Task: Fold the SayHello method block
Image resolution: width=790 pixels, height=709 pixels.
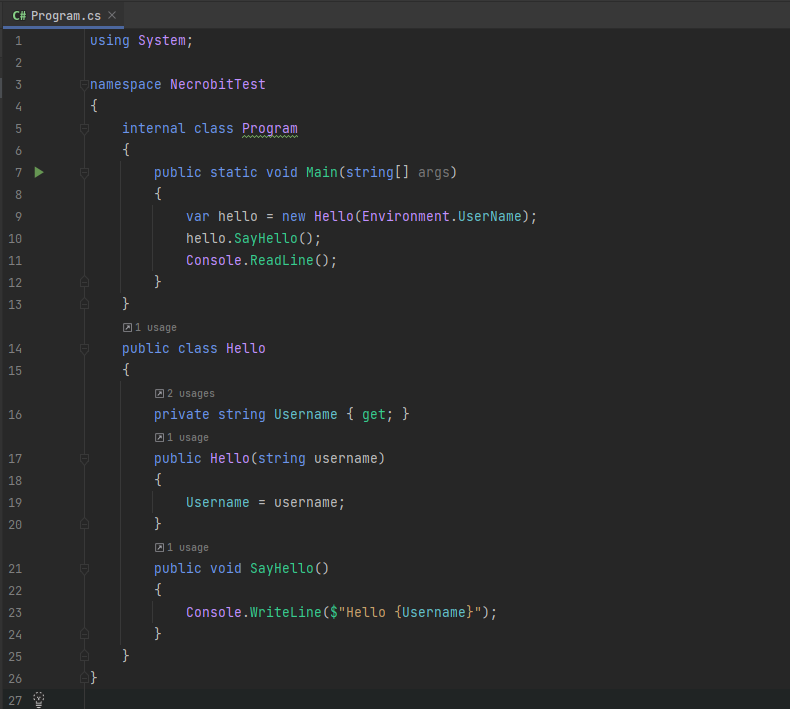Action: click(x=85, y=569)
